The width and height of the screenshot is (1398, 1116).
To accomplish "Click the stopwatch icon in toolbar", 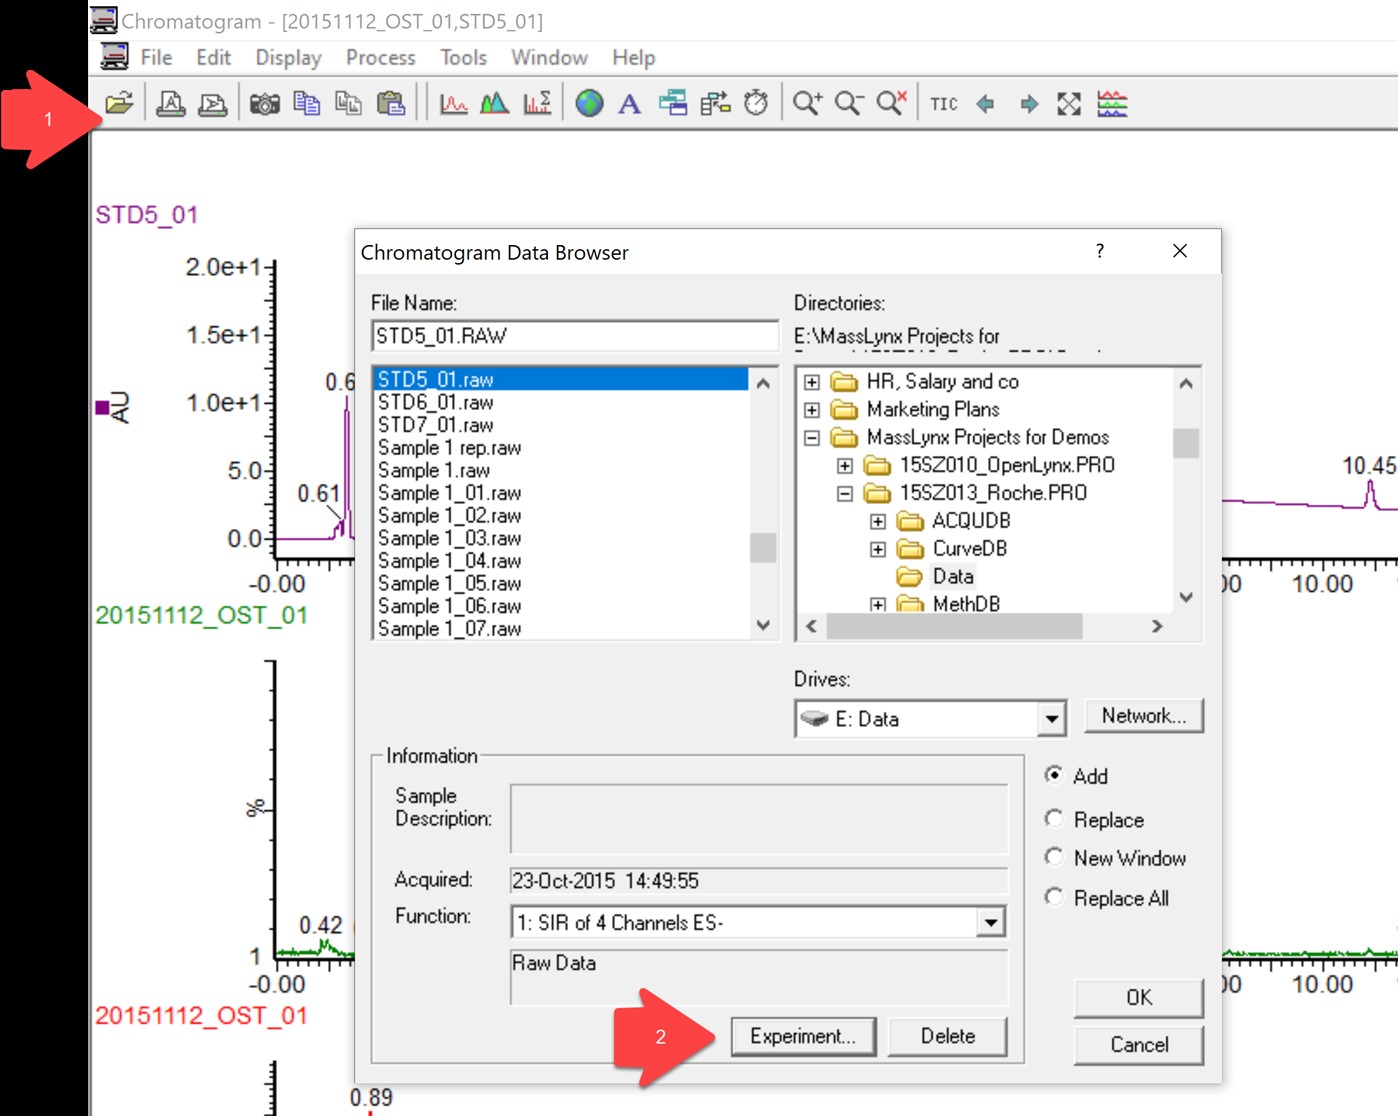I will click(756, 103).
